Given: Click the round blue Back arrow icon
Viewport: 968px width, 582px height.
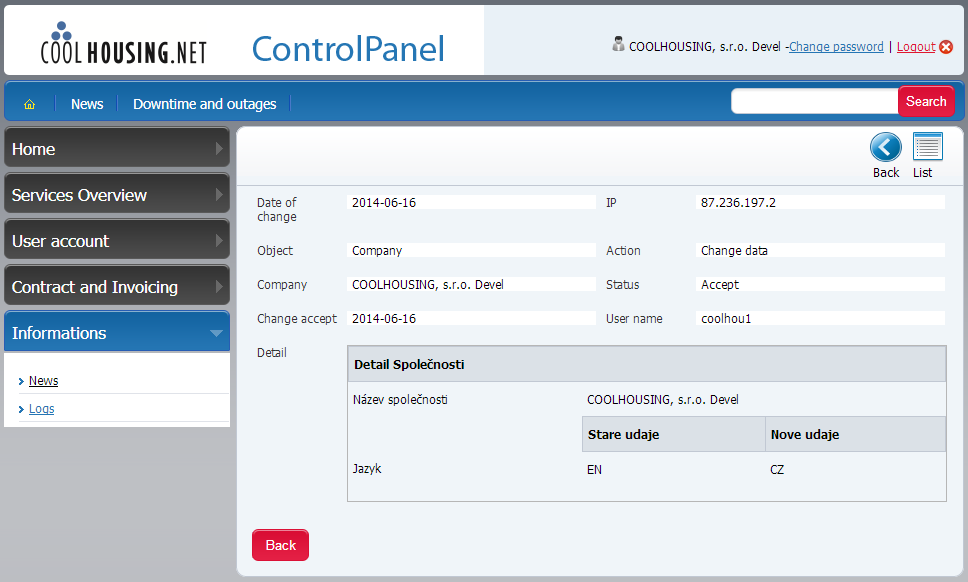Looking at the screenshot, I should tap(885, 148).
